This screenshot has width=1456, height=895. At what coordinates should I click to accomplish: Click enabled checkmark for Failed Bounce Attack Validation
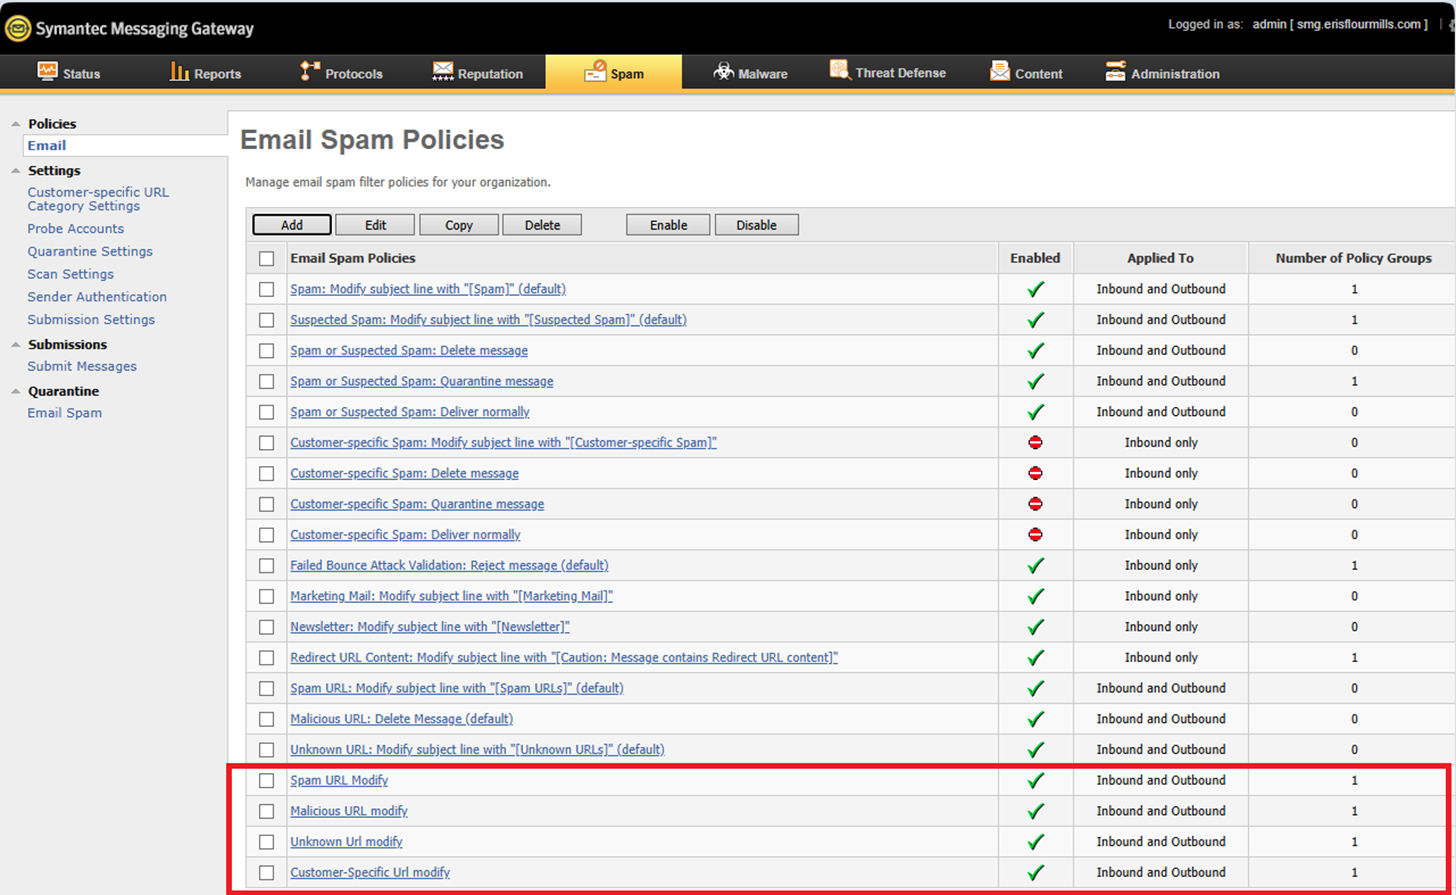(x=1036, y=566)
